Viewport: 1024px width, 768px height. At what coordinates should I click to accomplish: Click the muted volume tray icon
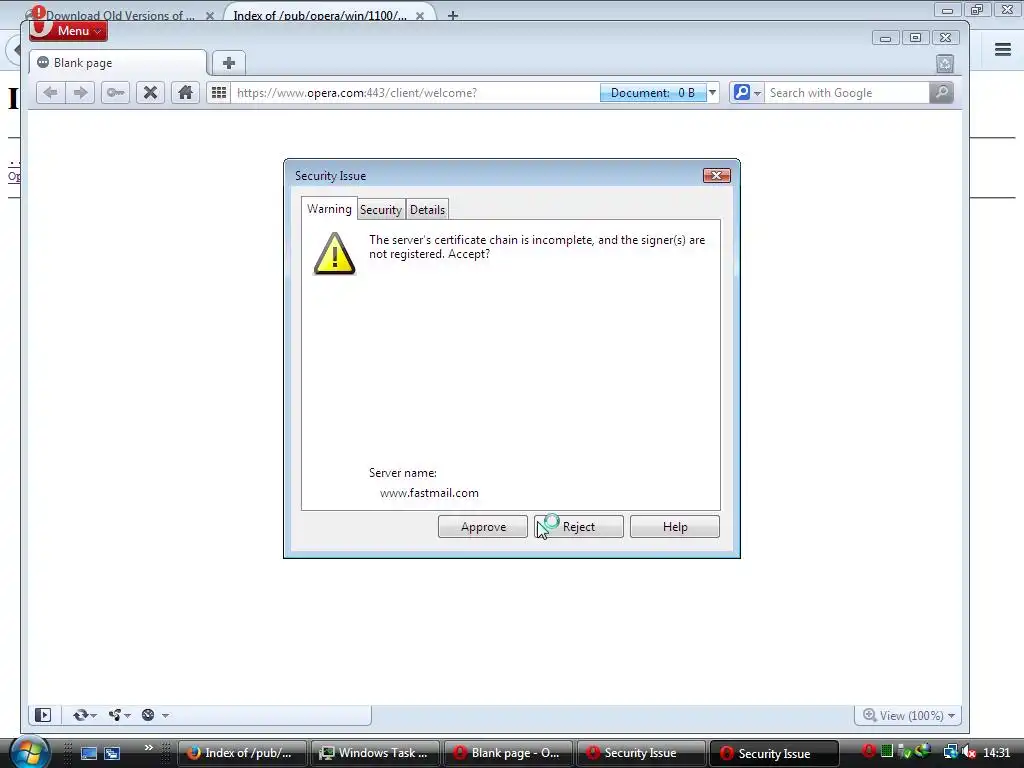(x=969, y=752)
